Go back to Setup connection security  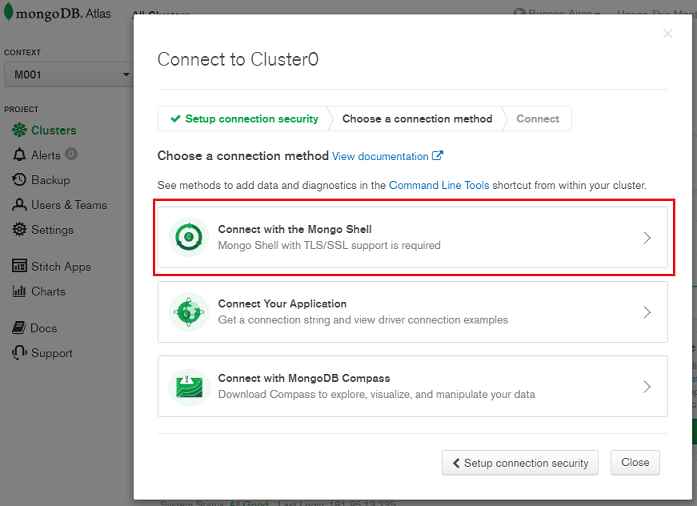[x=520, y=463]
